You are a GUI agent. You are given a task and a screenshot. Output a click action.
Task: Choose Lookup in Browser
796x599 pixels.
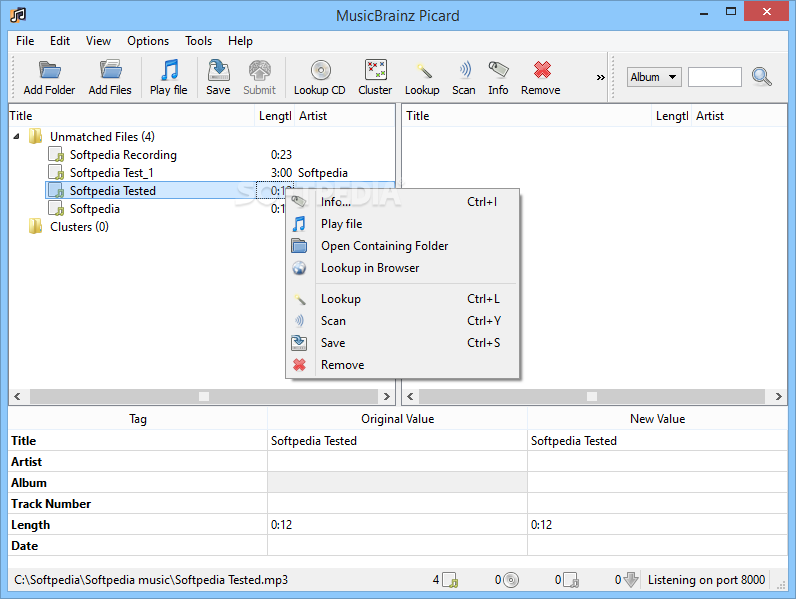click(403, 268)
